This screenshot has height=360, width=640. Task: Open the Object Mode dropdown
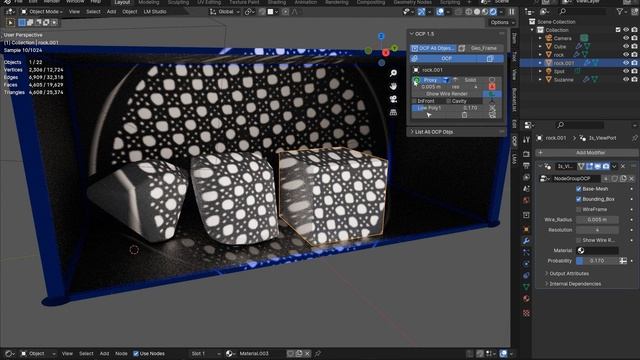click(42, 12)
